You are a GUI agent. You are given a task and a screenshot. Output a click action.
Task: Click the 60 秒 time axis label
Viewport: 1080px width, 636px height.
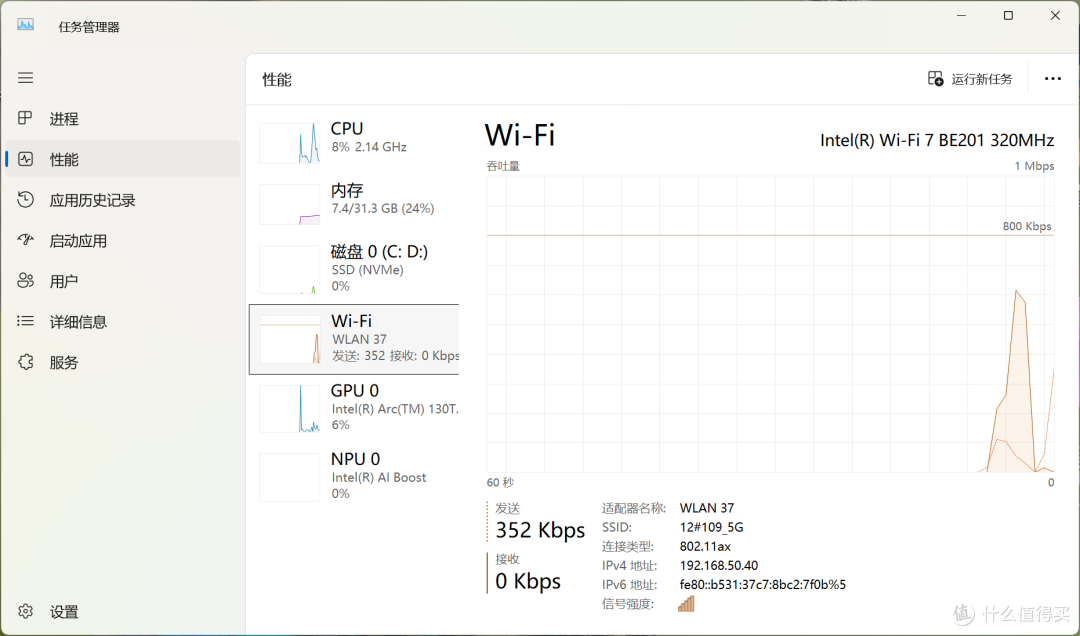point(500,482)
